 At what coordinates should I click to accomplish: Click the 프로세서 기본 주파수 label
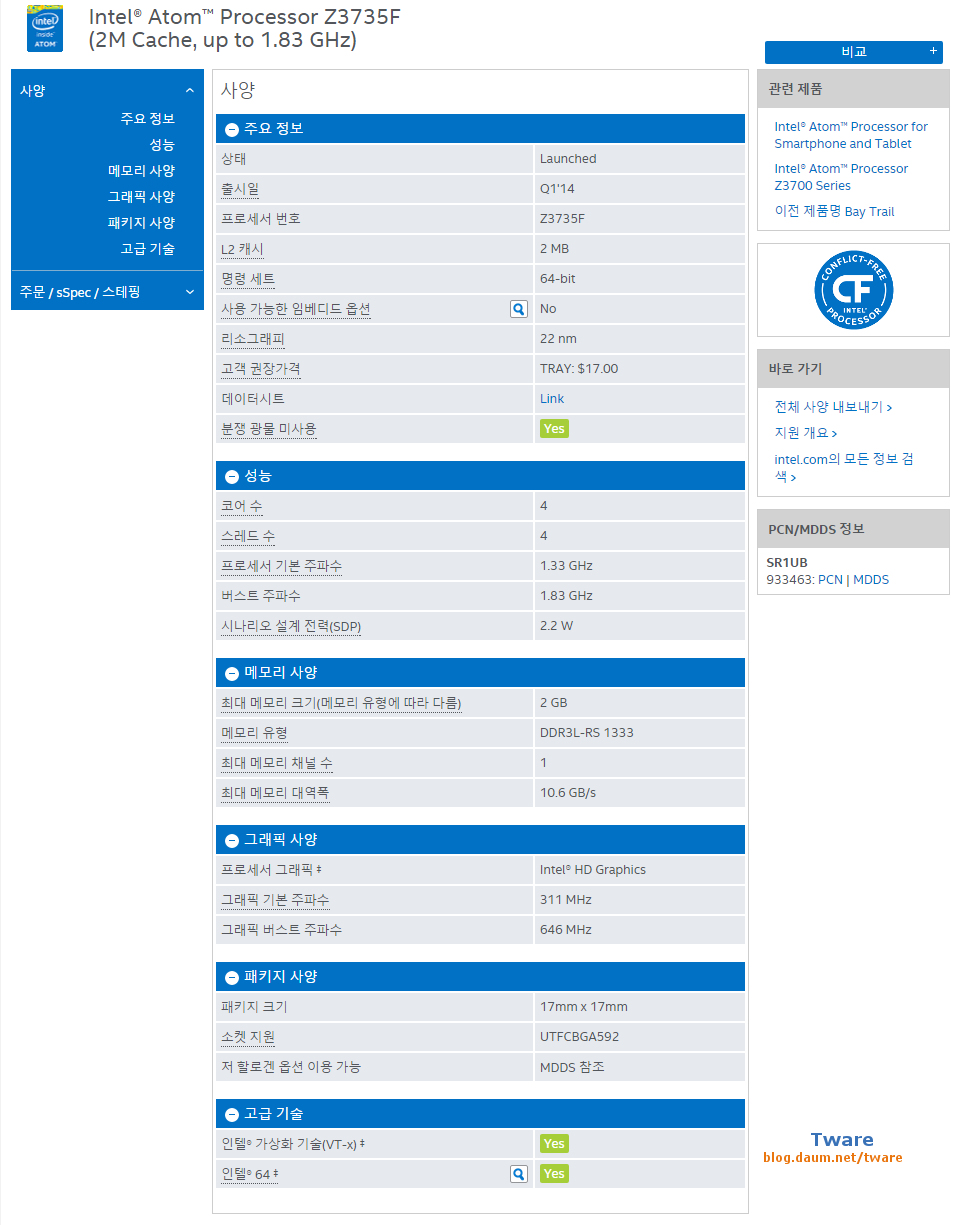(x=282, y=566)
